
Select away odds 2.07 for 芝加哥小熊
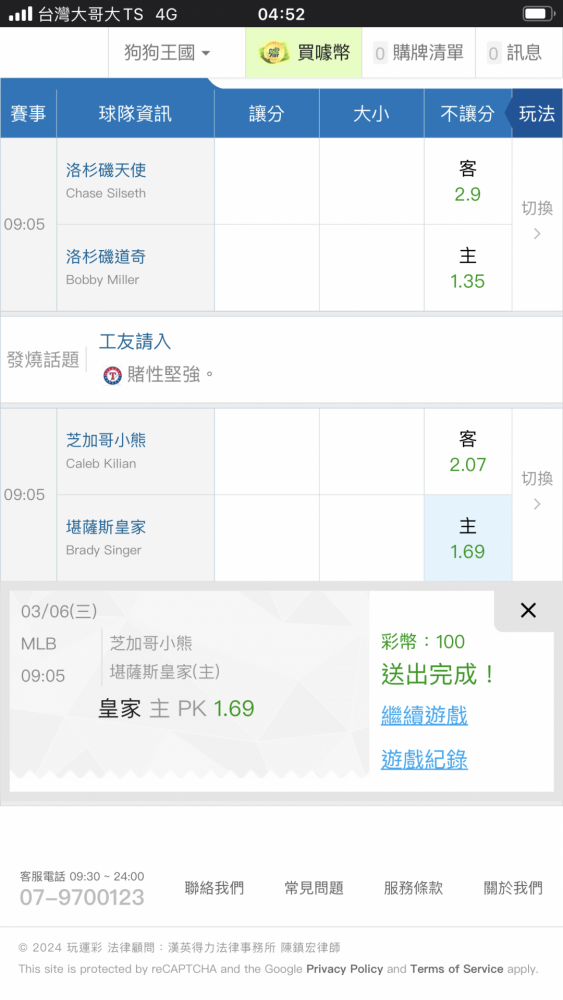click(468, 452)
